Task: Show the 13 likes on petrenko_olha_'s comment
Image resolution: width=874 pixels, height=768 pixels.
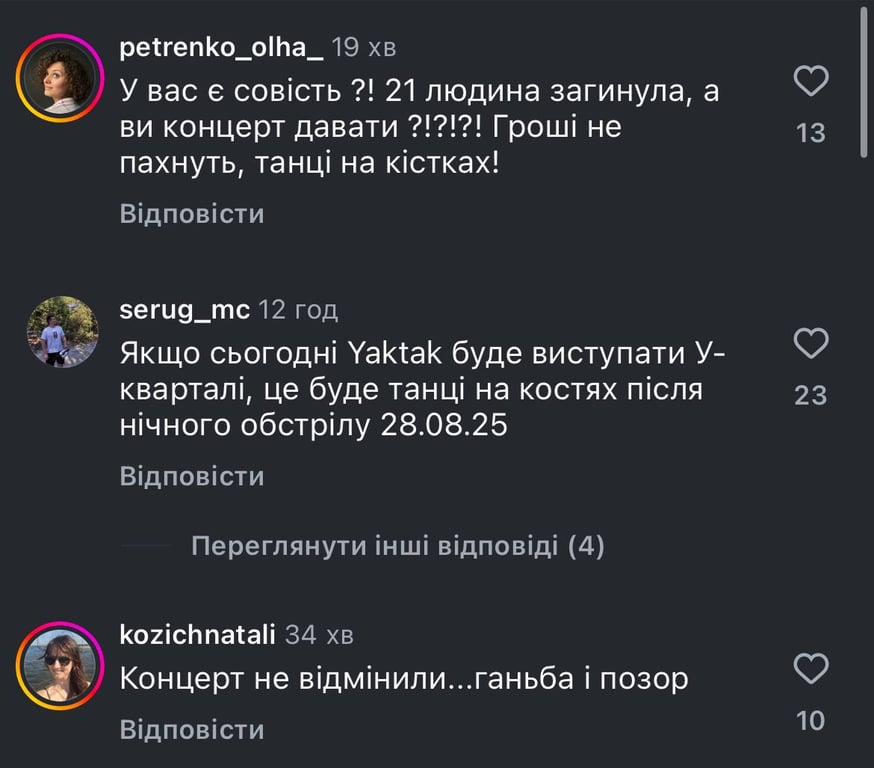Action: click(x=811, y=132)
